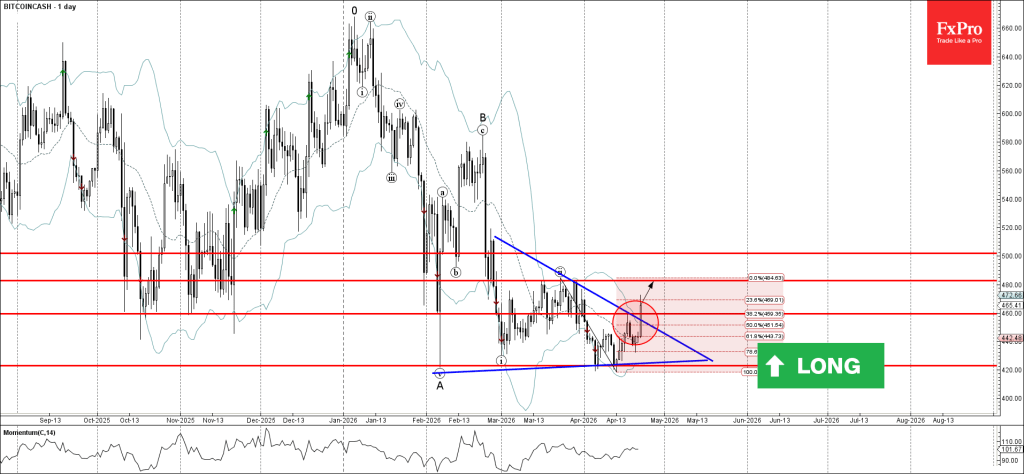Select the 0.0%(484.63) Fibonacci level label
The height and width of the screenshot is (474, 1024).
click(765, 279)
